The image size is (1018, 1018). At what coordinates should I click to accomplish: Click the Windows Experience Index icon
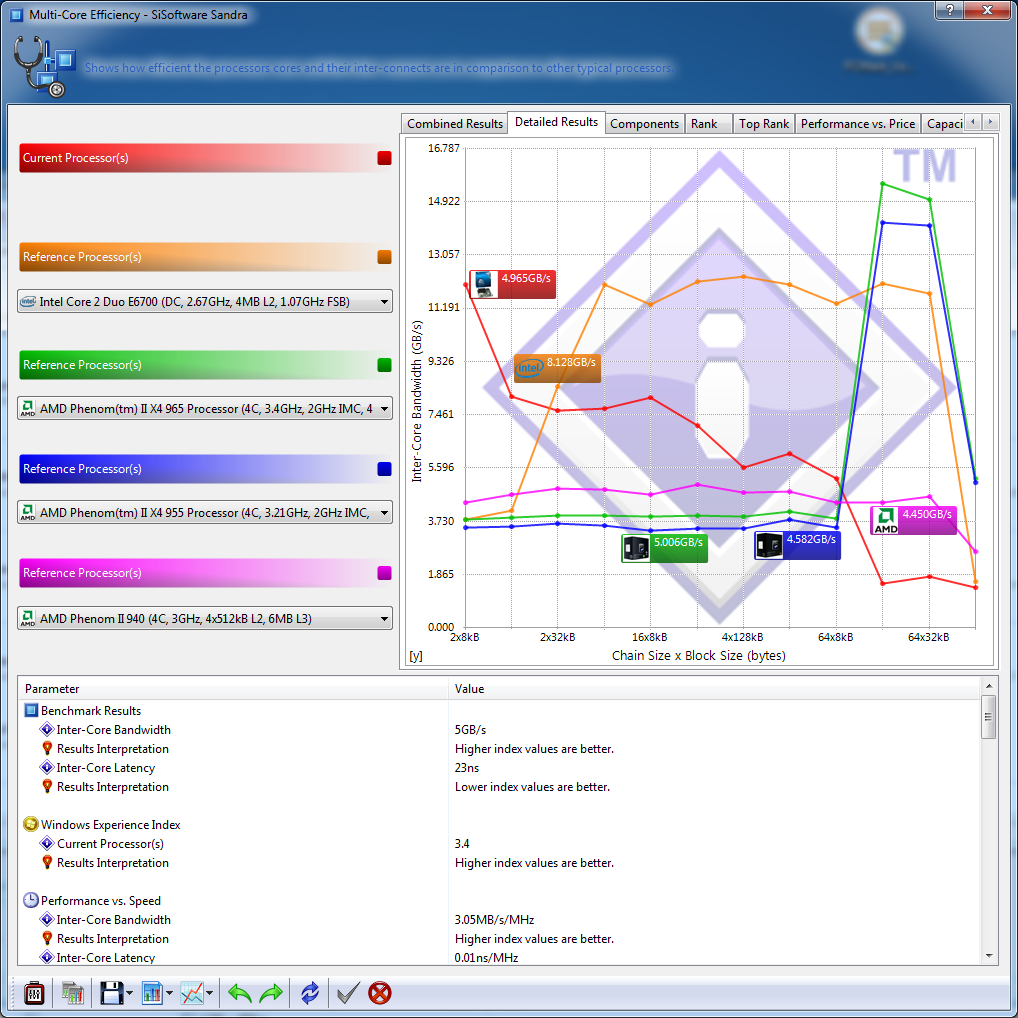click(31, 825)
